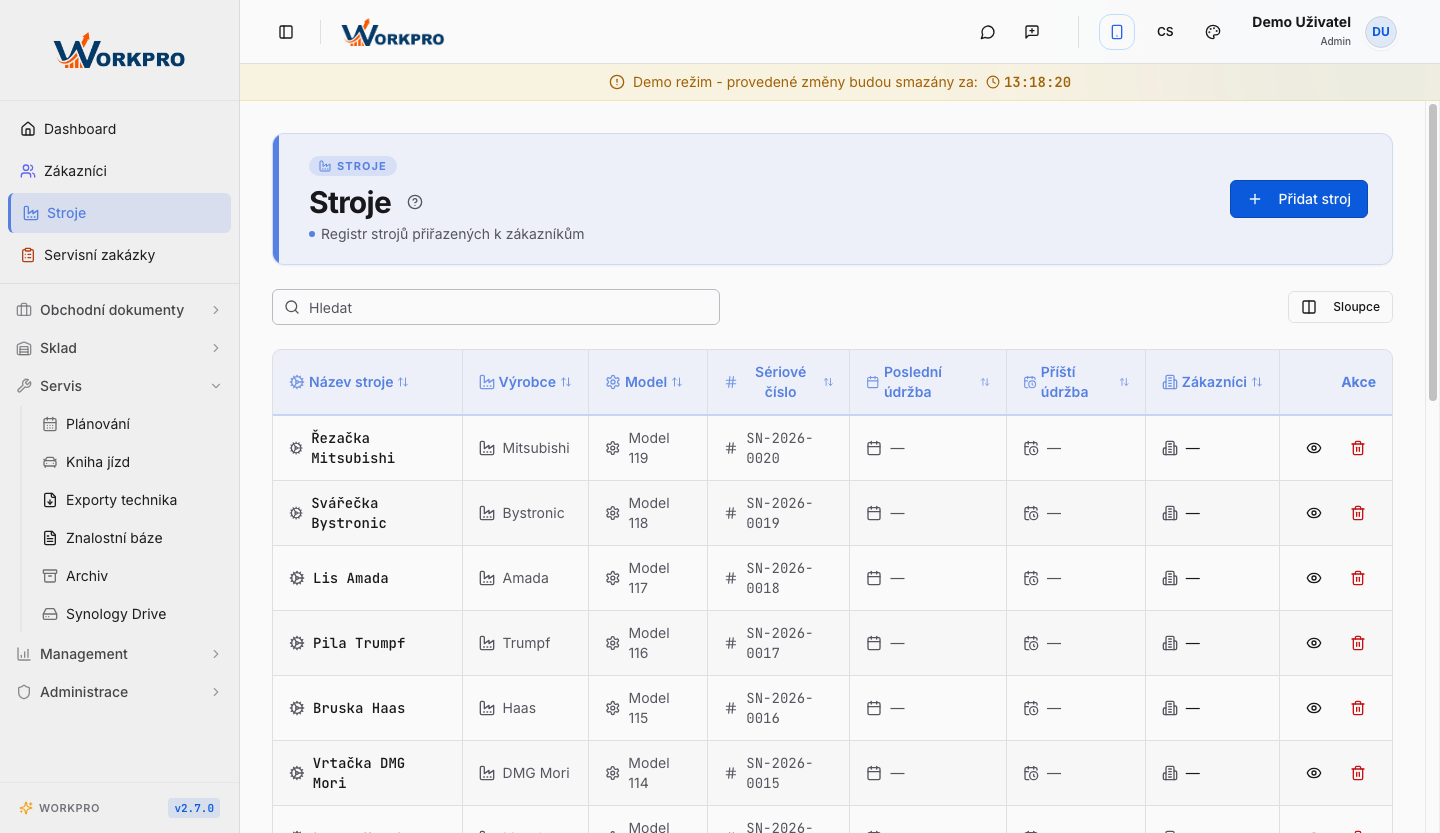Screen dimensions: 1440x833
Task: Open Znalostní báze under Servis
Action: coord(132,538)
